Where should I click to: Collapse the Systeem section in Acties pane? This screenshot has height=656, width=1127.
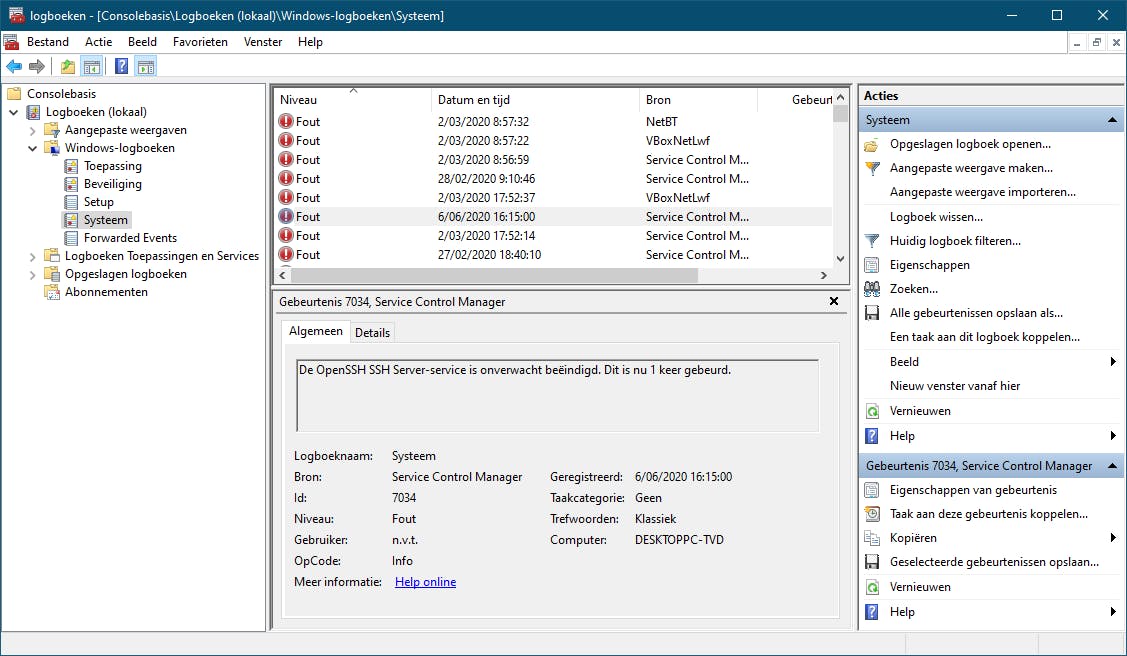[1112, 120]
